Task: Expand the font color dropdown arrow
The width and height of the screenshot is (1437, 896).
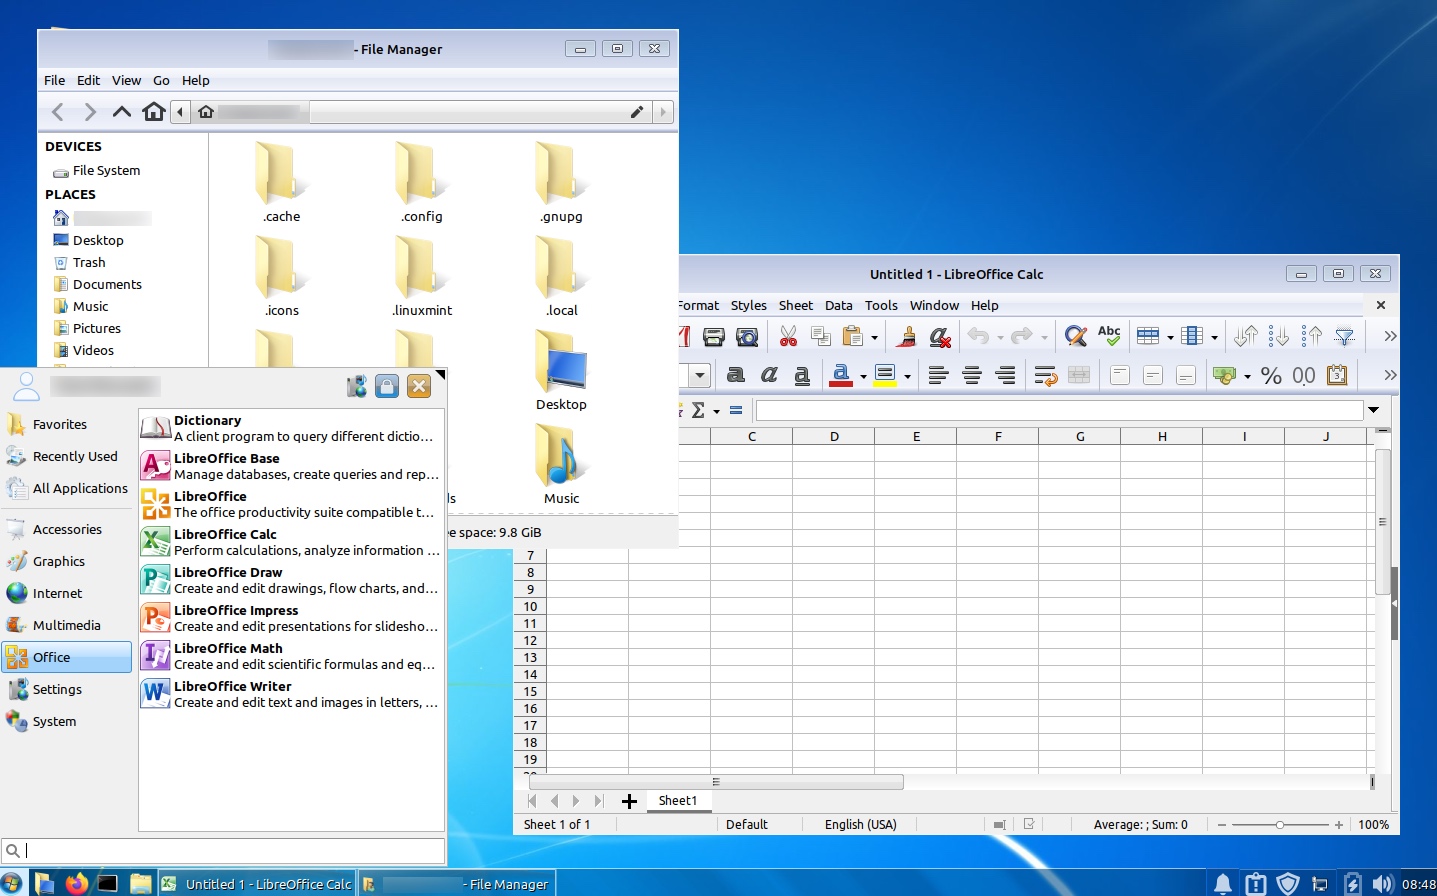Action: coord(863,377)
